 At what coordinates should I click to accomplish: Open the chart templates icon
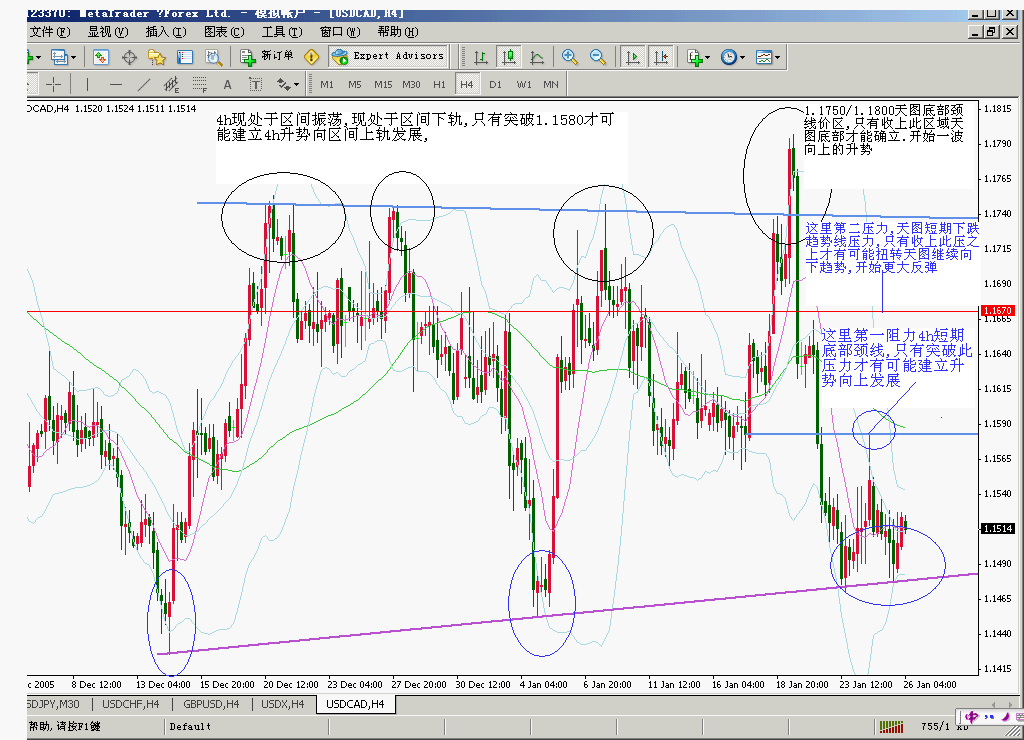click(763, 57)
